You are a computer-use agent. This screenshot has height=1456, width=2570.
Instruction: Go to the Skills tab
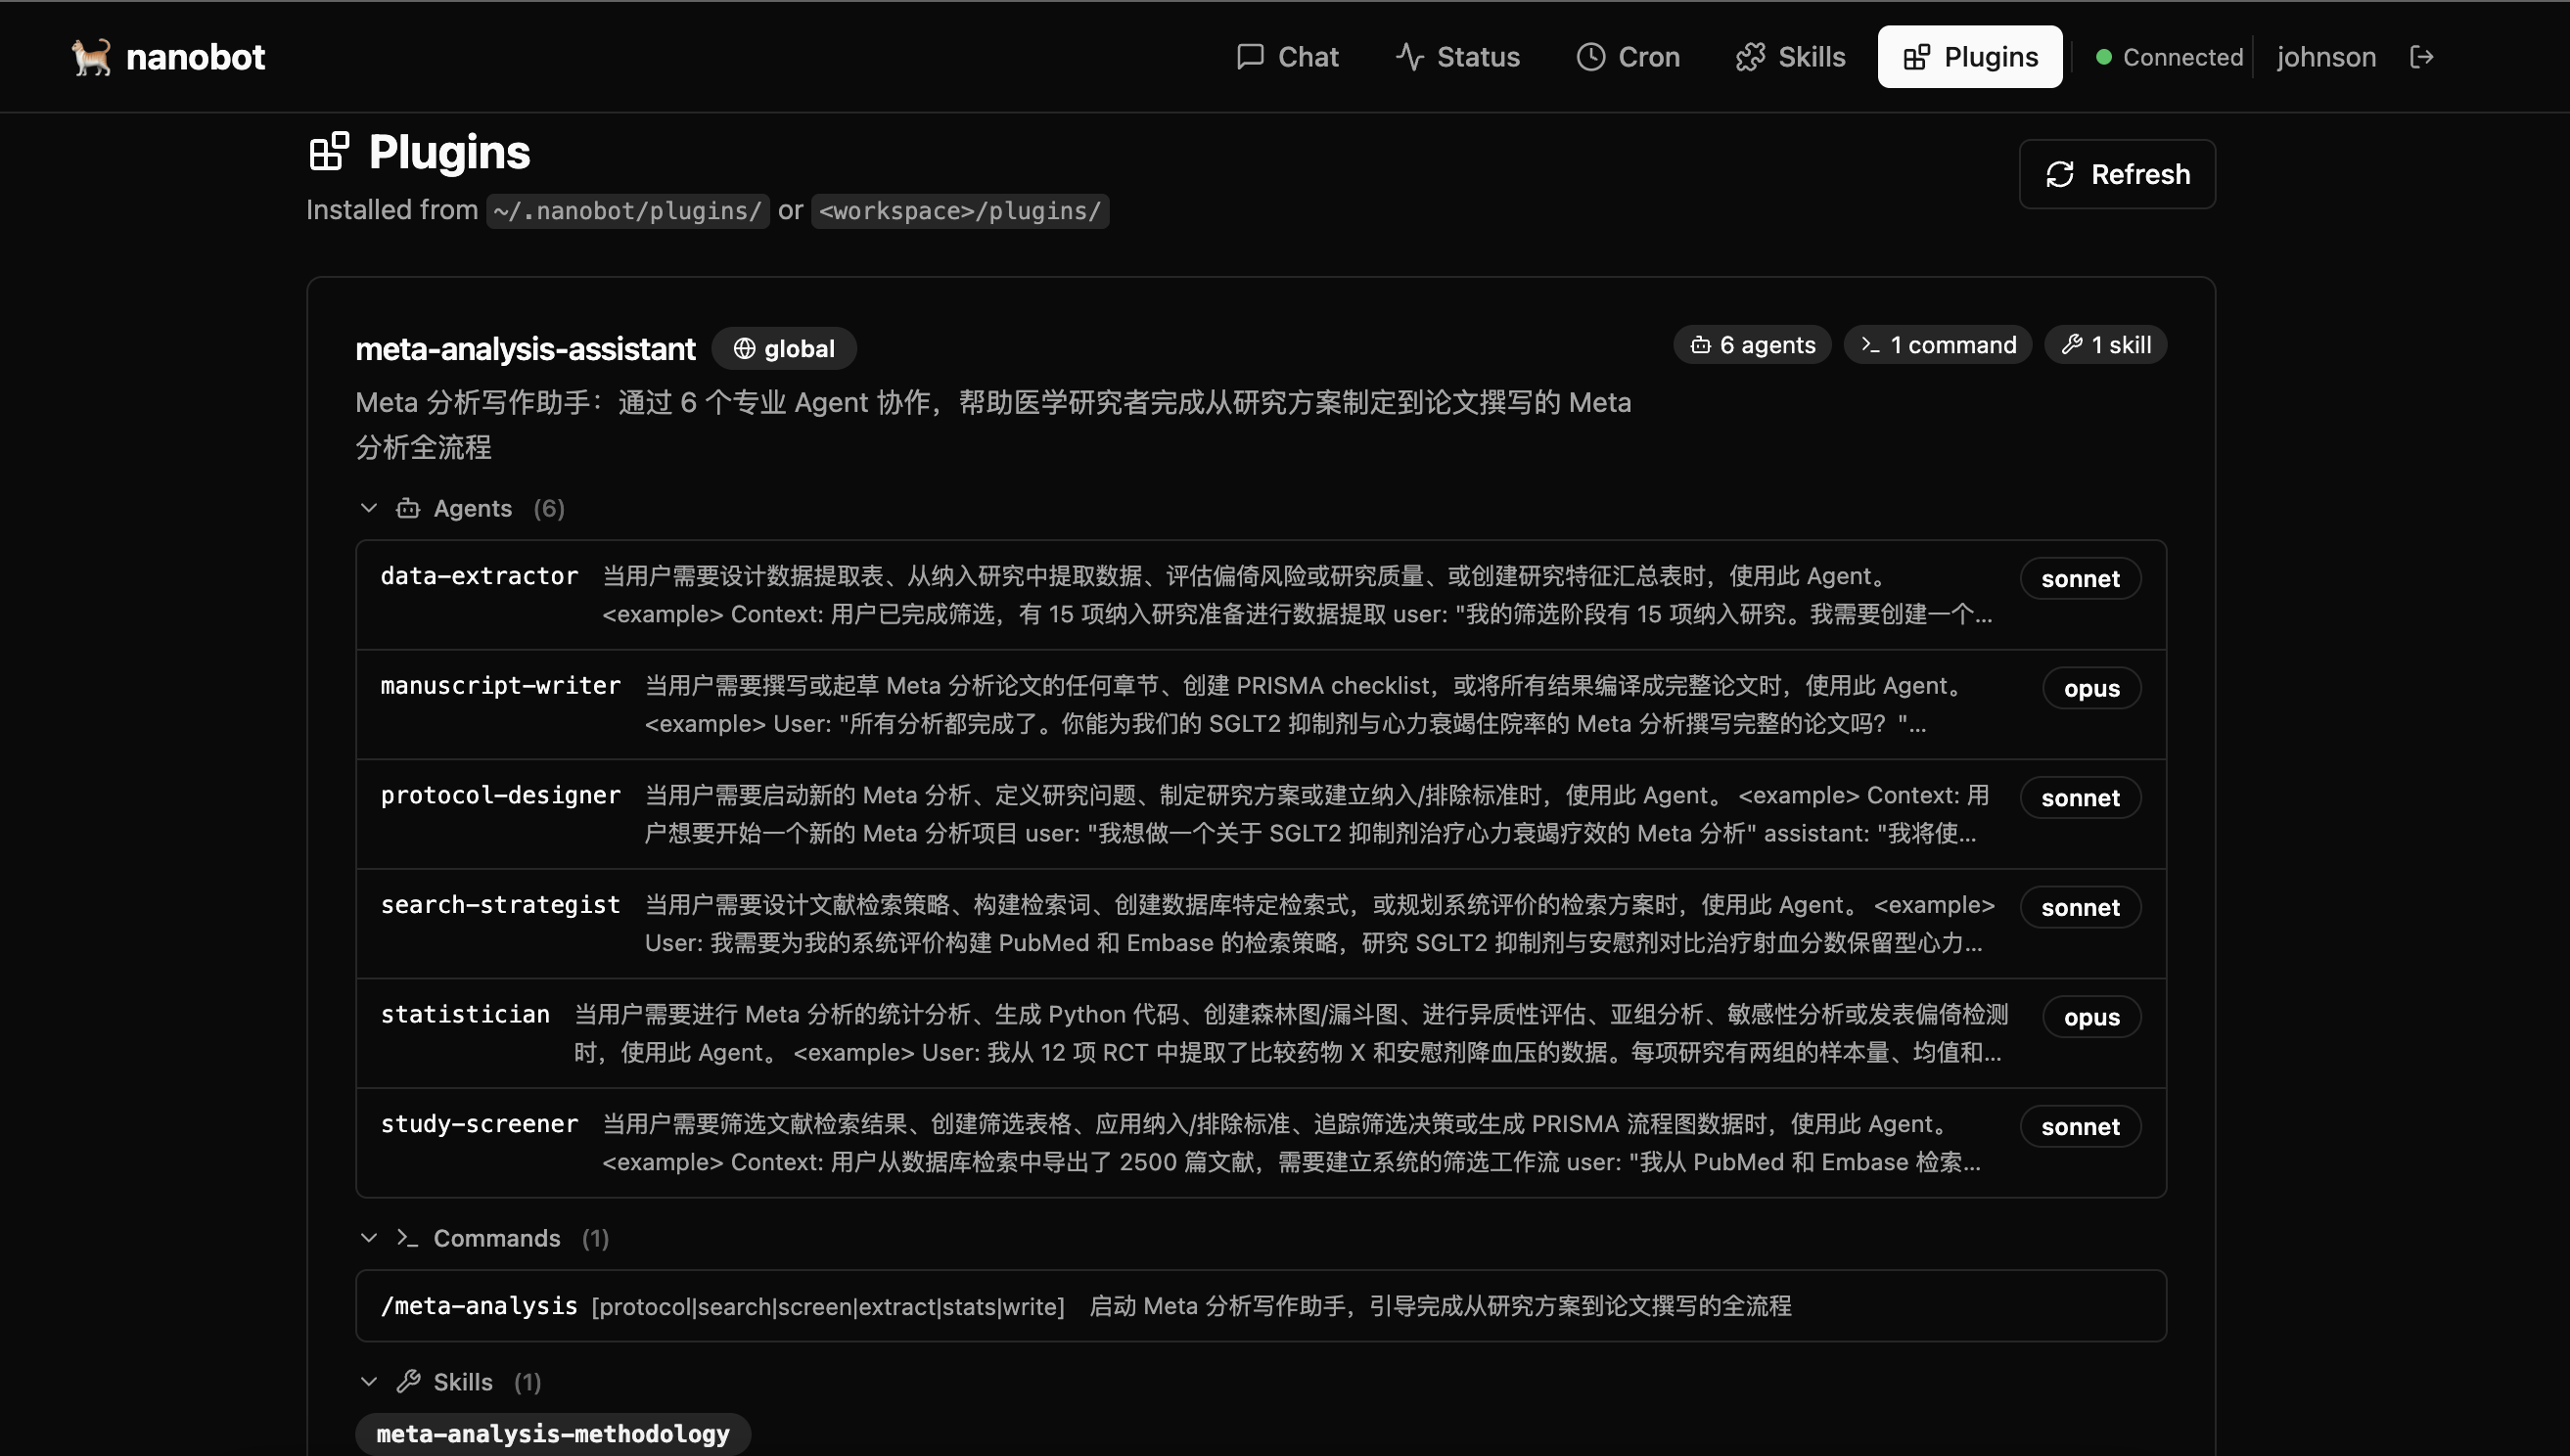[1790, 57]
